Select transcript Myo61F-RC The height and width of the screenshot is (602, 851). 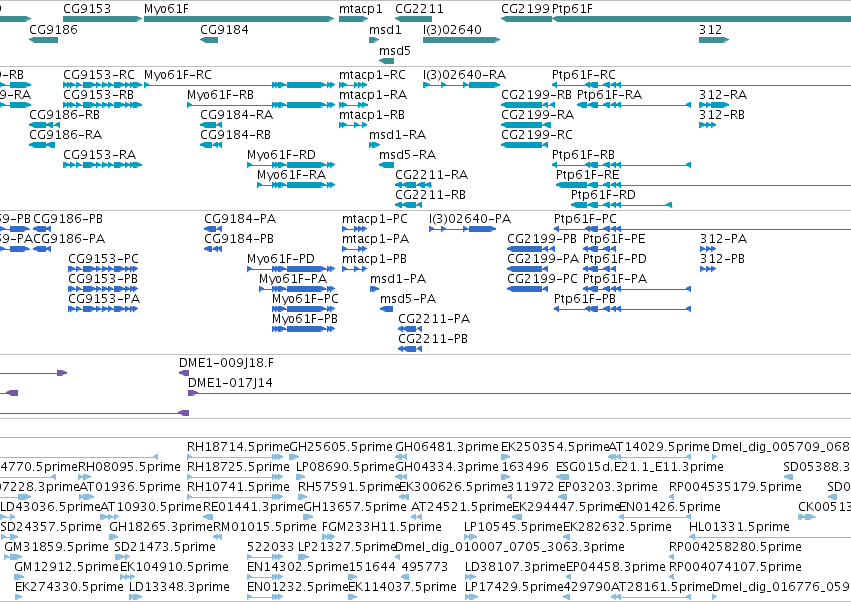[239, 85]
